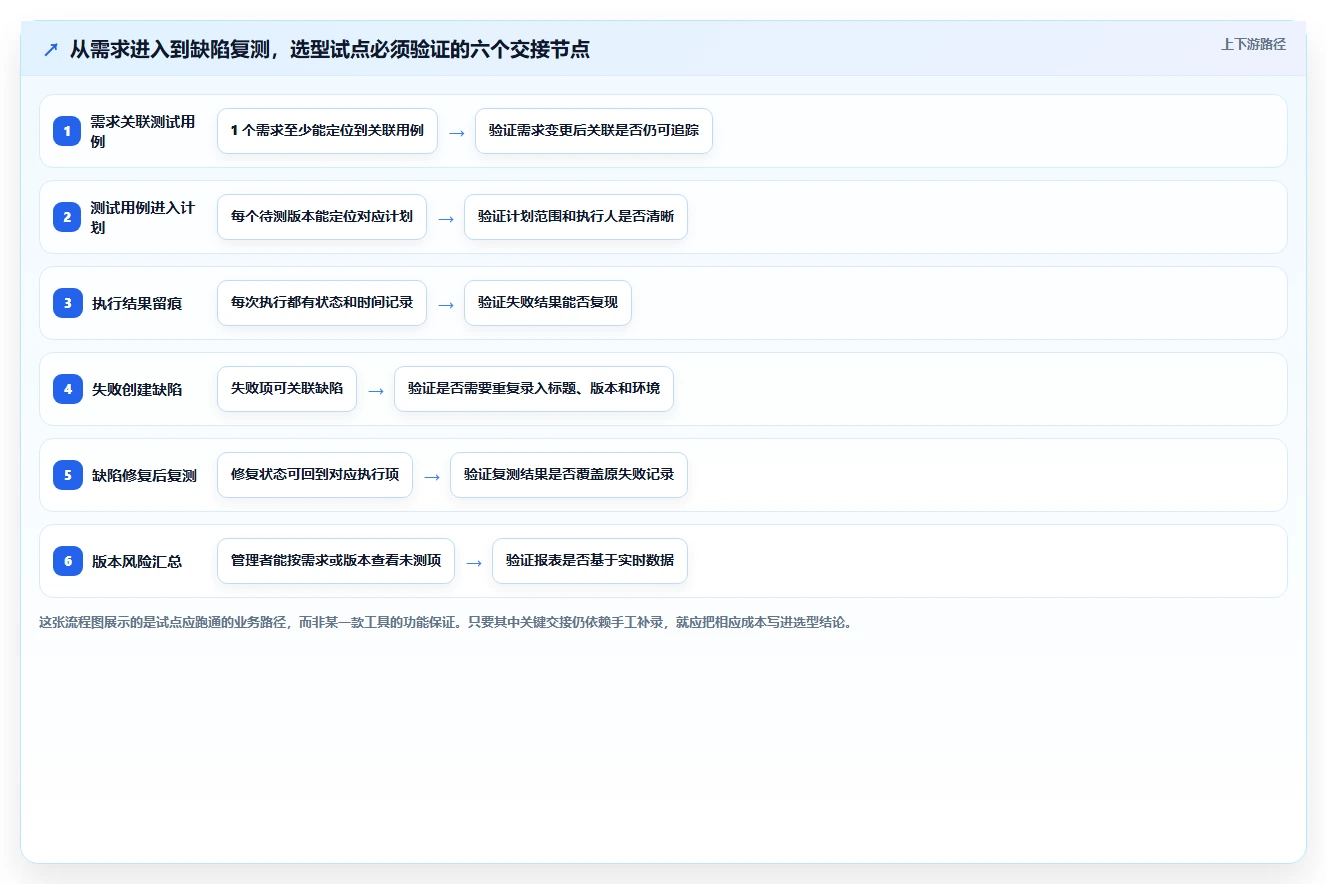
Task: Click the 管理者能按需求或版本查看未测项 box
Action: tap(336, 561)
